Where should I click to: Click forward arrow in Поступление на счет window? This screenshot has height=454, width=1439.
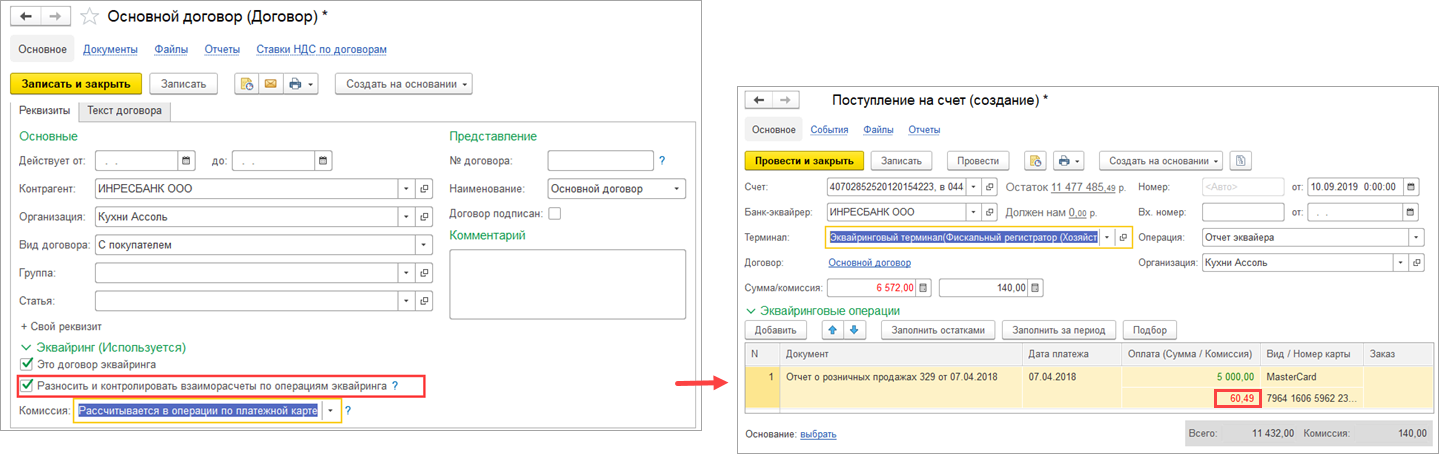(787, 100)
